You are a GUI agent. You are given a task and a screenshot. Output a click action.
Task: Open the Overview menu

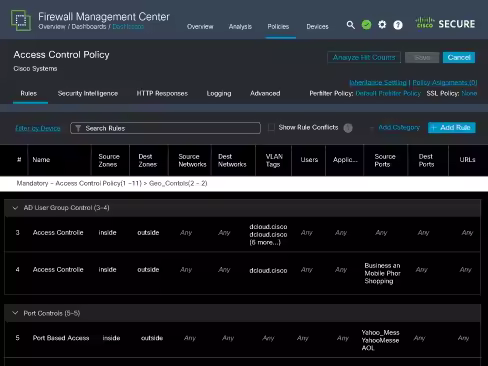click(x=200, y=27)
